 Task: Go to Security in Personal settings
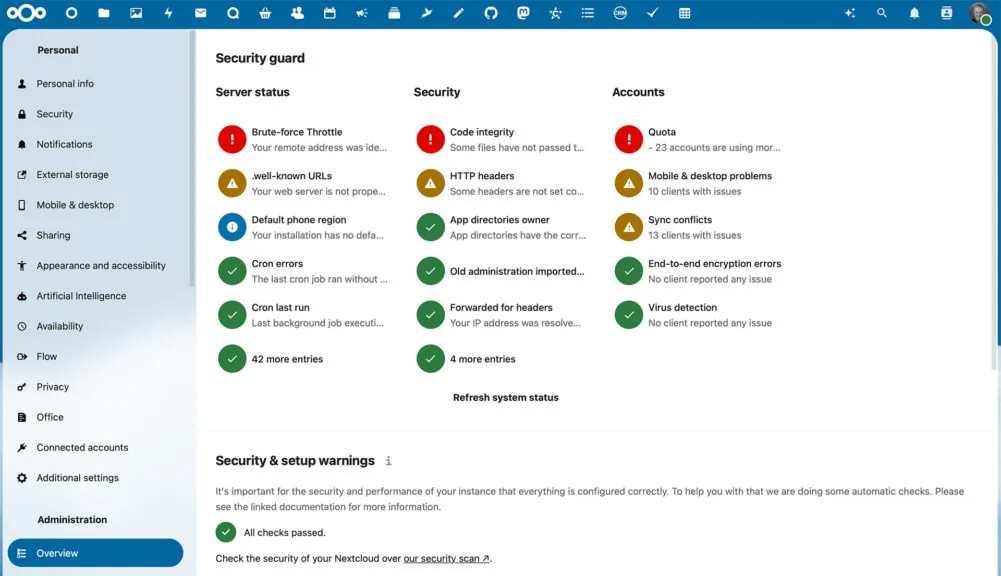[x=55, y=114]
